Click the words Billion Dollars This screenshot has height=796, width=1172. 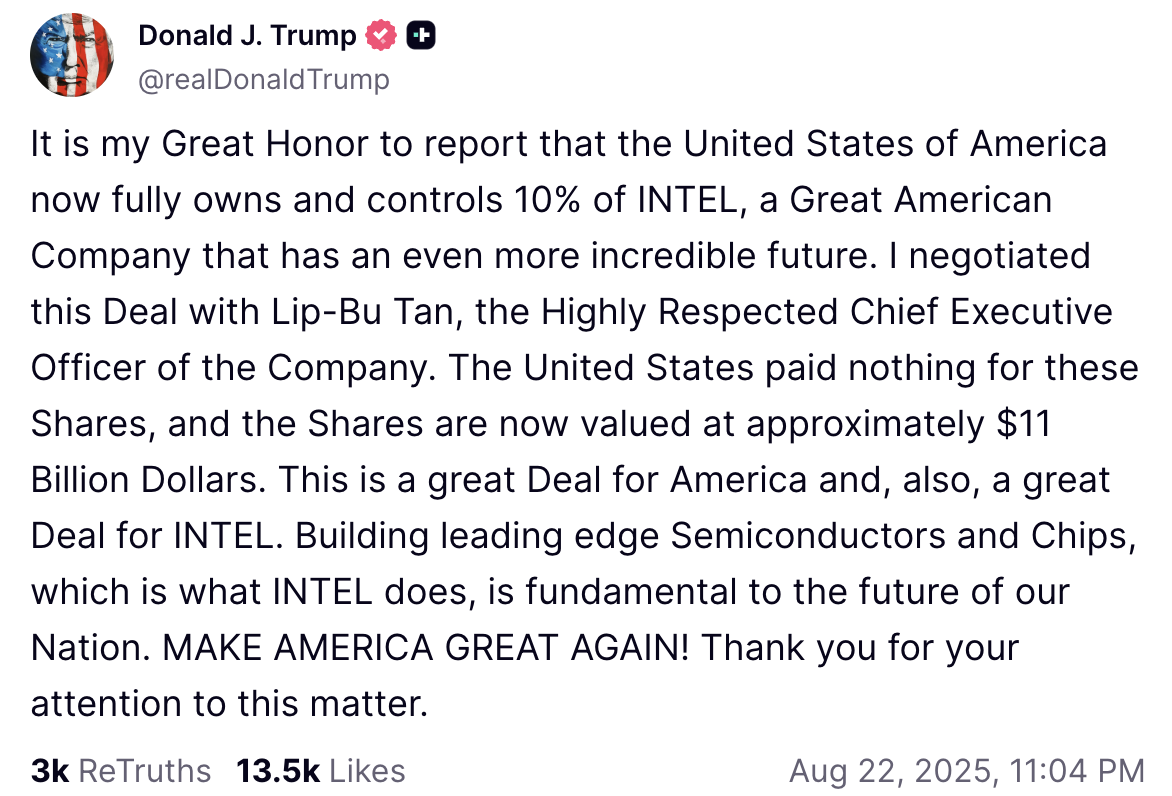coord(148,480)
